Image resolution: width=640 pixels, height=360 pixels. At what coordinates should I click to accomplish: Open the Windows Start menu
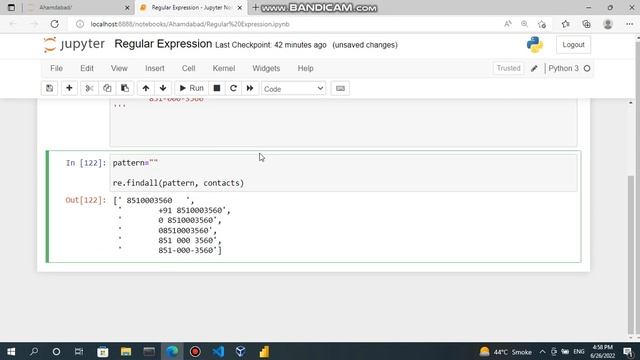tap(11, 351)
